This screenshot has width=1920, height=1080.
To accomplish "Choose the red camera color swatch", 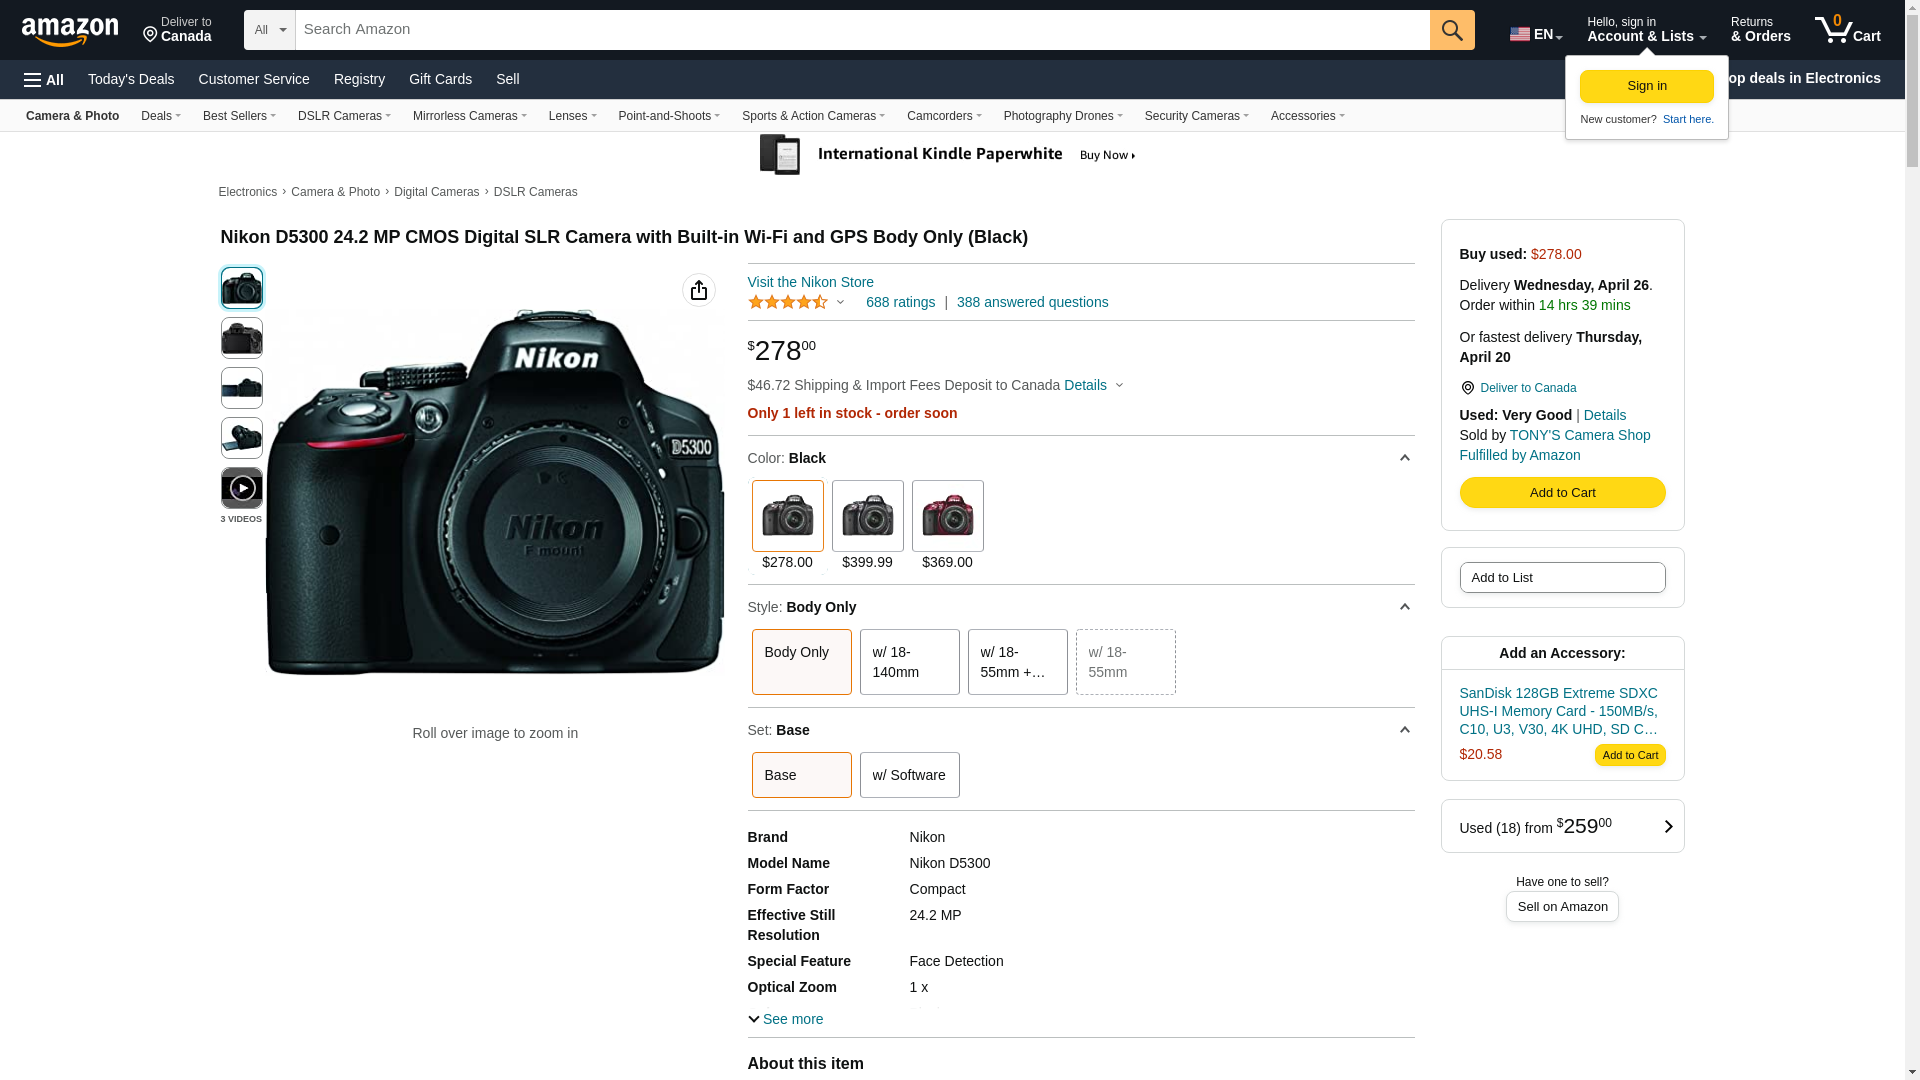I will [x=947, y=516].
